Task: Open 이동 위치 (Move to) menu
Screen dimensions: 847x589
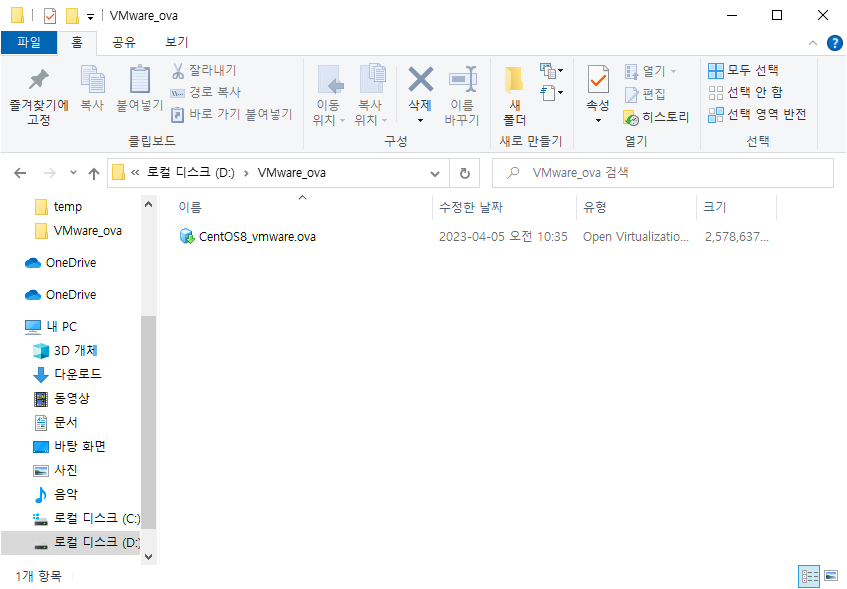Action: pos(328,96)
